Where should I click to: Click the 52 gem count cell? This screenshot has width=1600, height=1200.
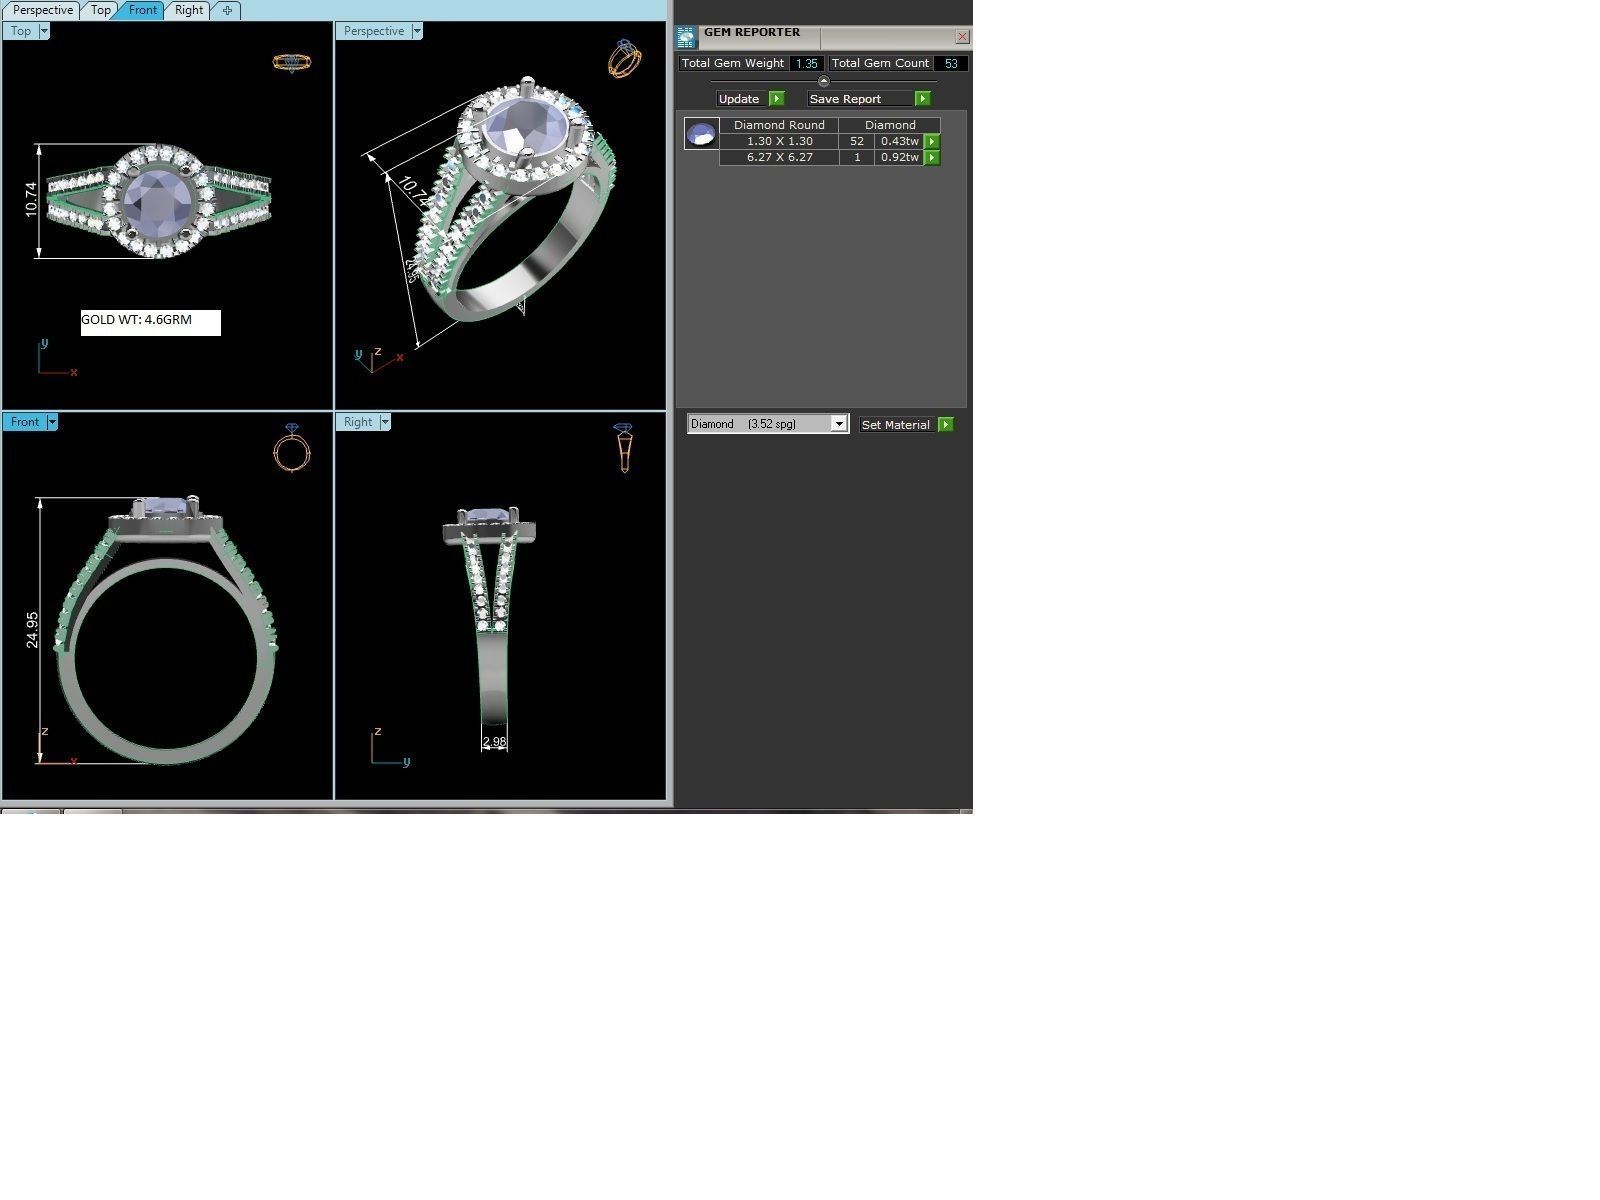coord(857,141)
